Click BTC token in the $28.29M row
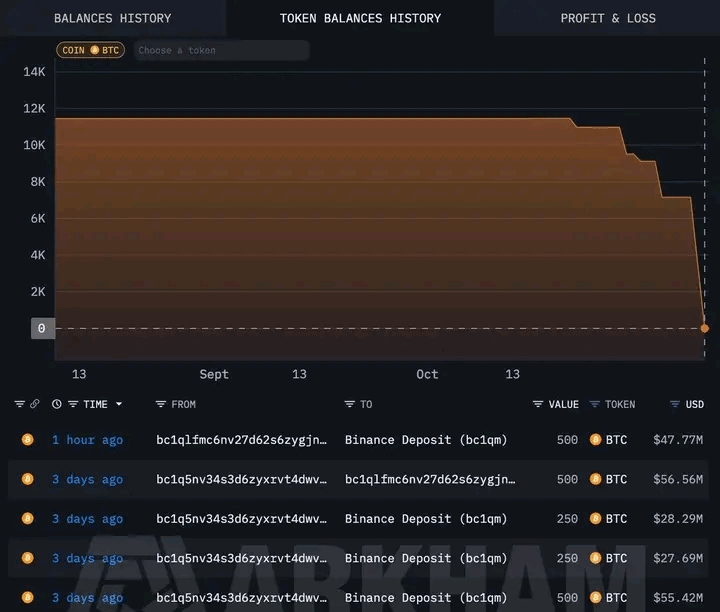This screenshot has width=720, height=612. tap(609, 519)
